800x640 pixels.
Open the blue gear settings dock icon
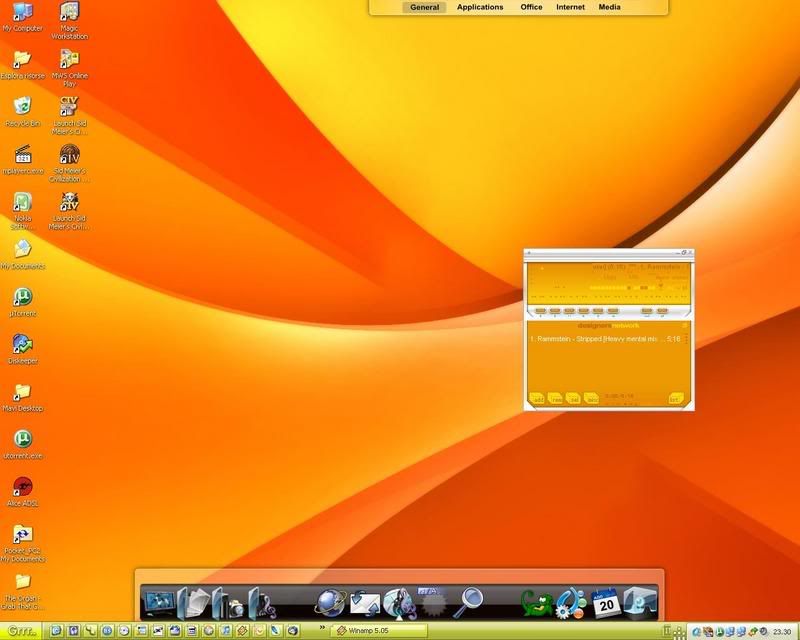(571, 603)
